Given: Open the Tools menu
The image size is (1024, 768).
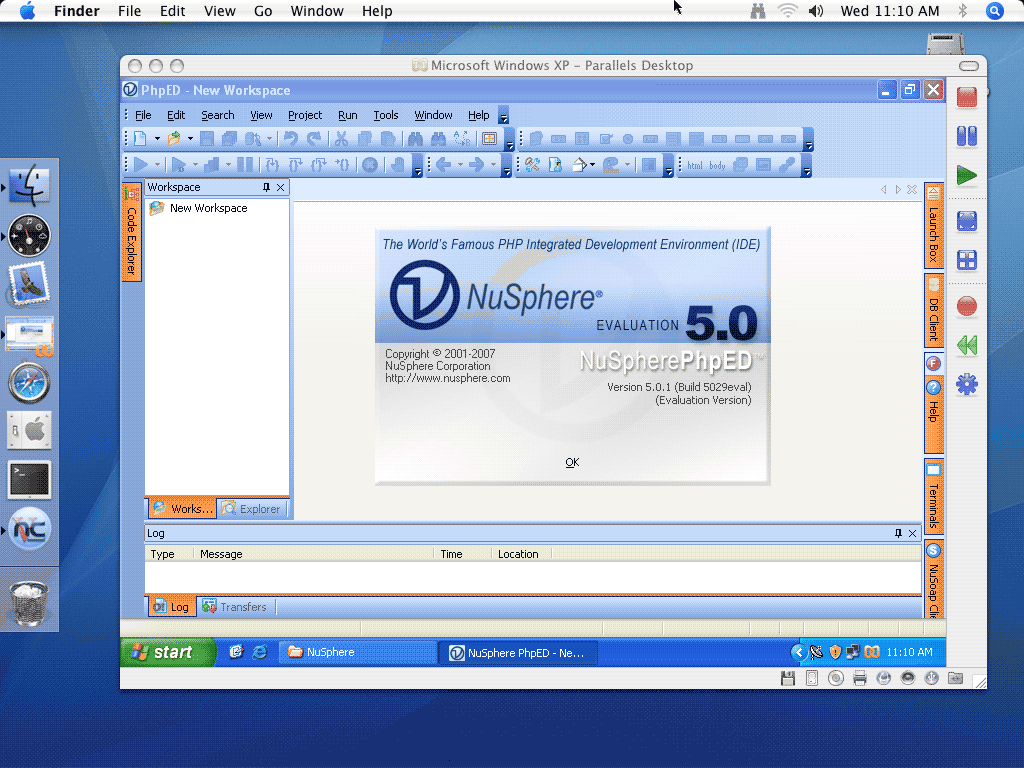Looking at the screenshot, I should [x=385, y=115].
